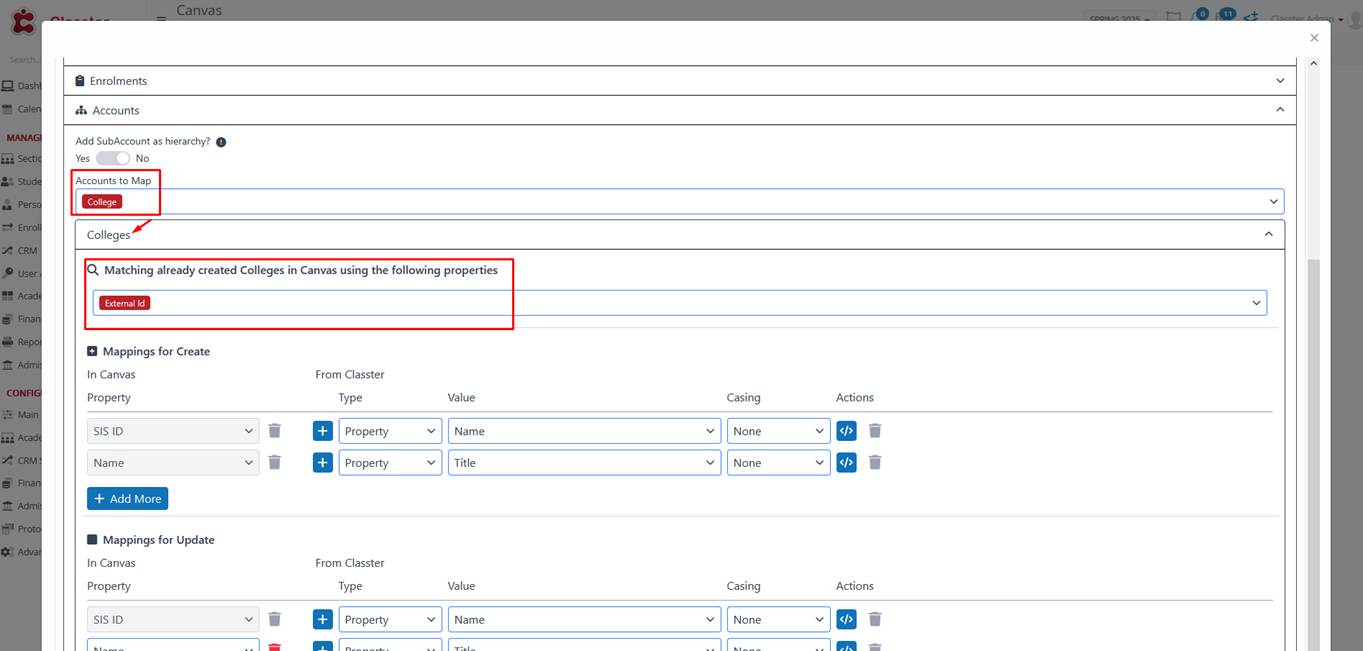1363x651 pixels.
Task: Add value part to SIS ID Update row
Action: coord(323,620)
